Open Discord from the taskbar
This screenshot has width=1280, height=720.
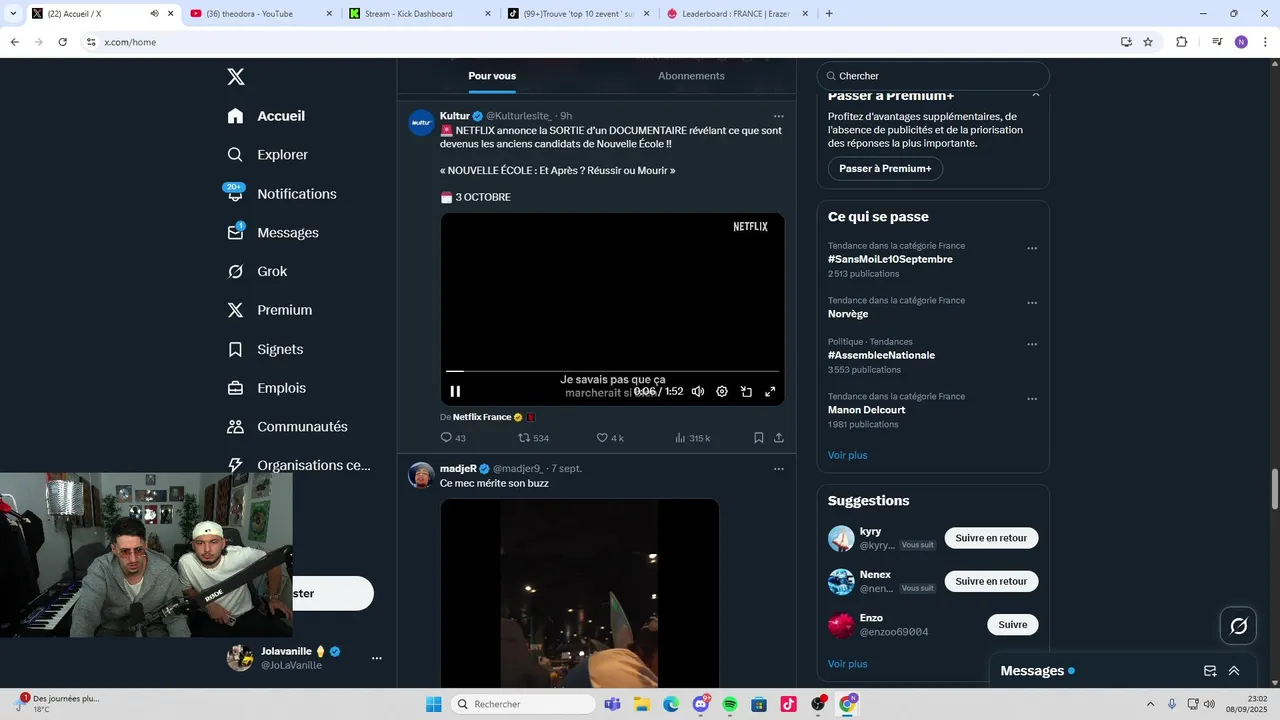pyautogui.click(x=701, y=704)
